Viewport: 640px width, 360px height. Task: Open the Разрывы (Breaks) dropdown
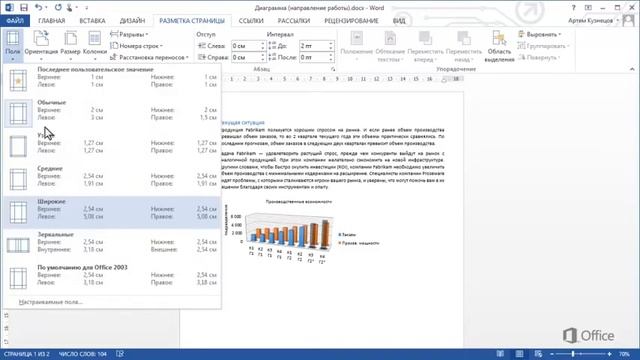pos(129,34)
